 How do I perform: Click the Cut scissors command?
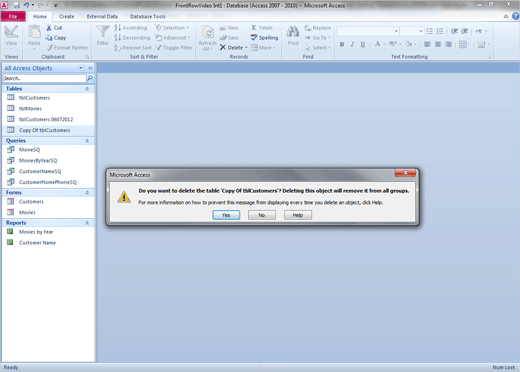point(54,28)
